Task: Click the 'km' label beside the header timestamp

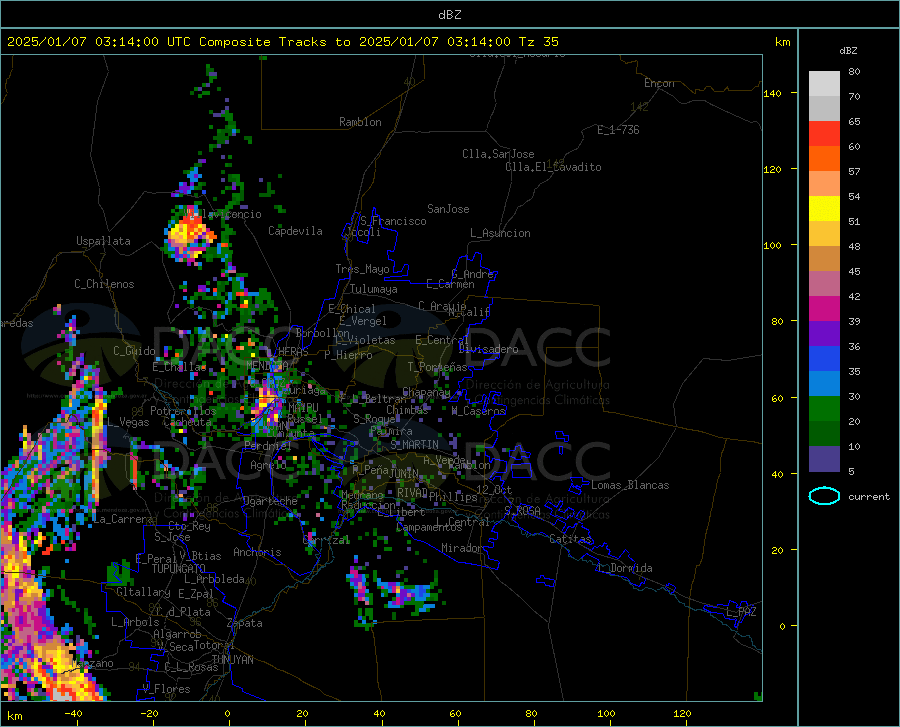Action: coord(782,42)
